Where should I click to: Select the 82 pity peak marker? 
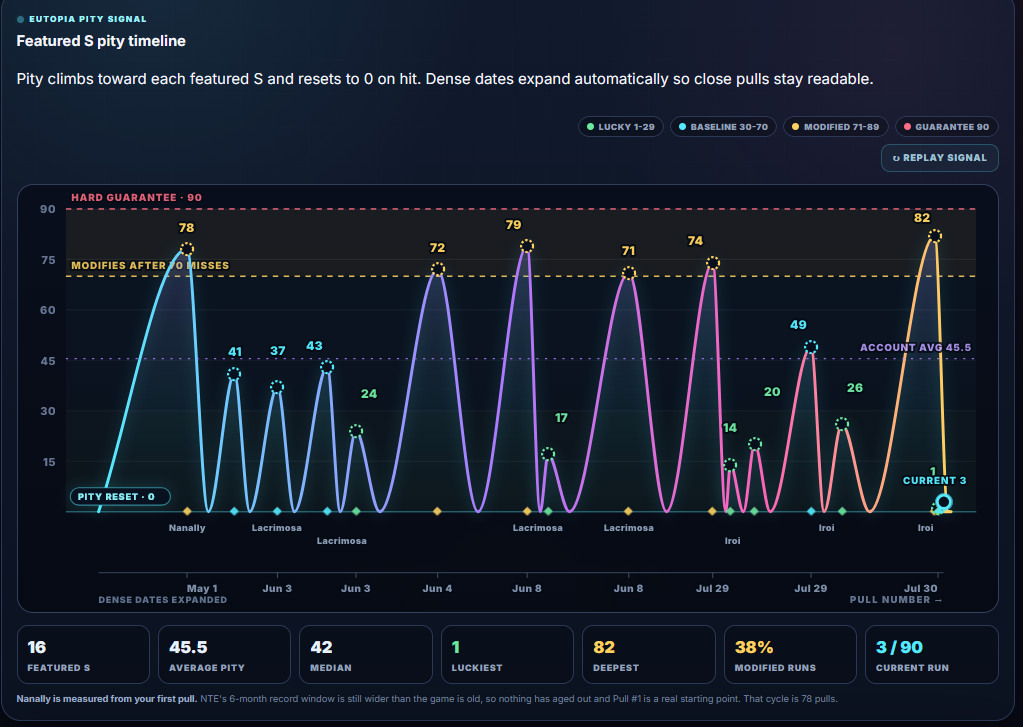pyautogui.click(x=935, y=236)
